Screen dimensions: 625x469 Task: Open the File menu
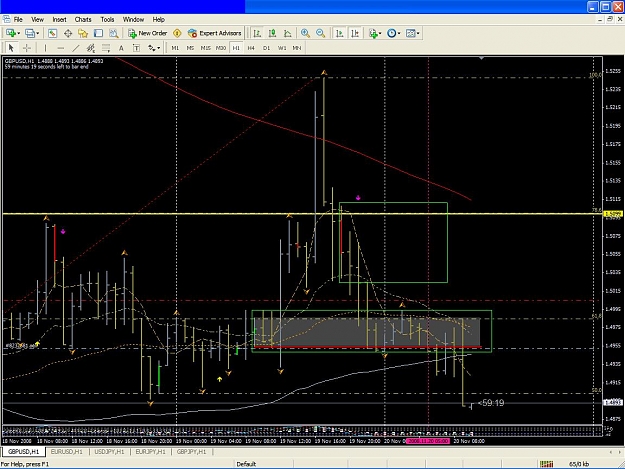click(18, 20)
